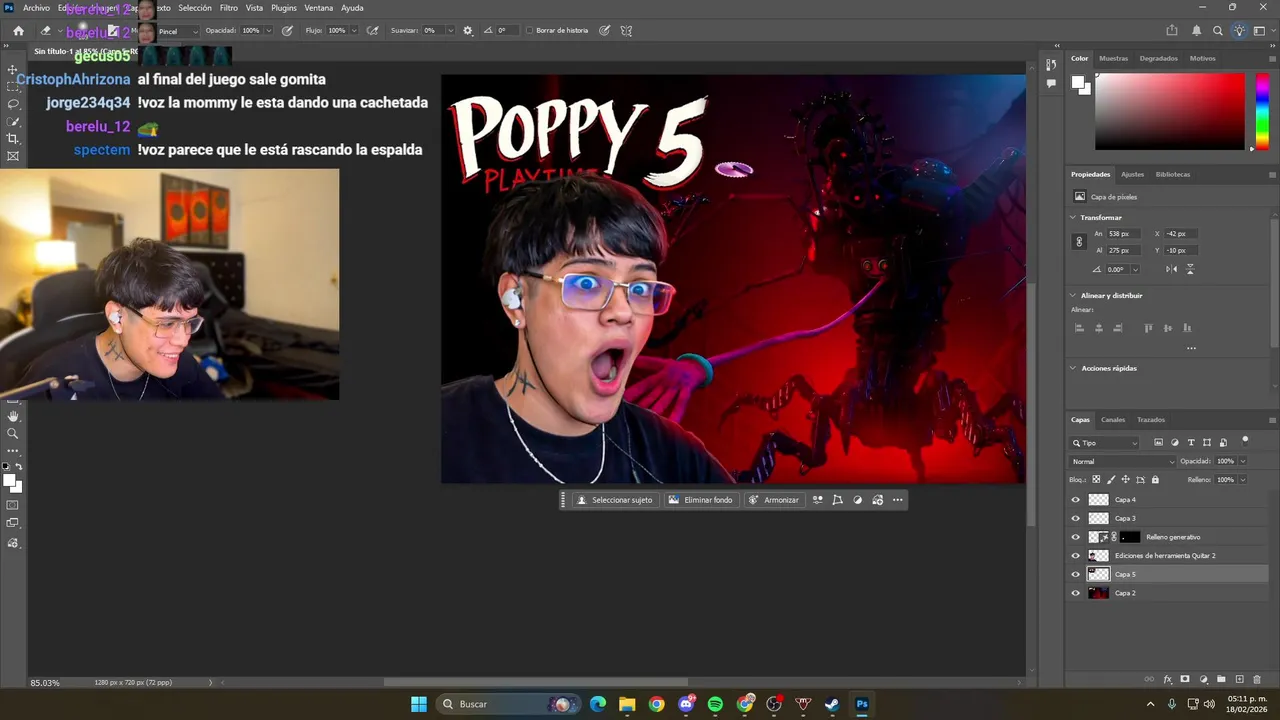
Task: Click the hue spectrum slider
Action: pyautogui.click(x=1262, y=111)
